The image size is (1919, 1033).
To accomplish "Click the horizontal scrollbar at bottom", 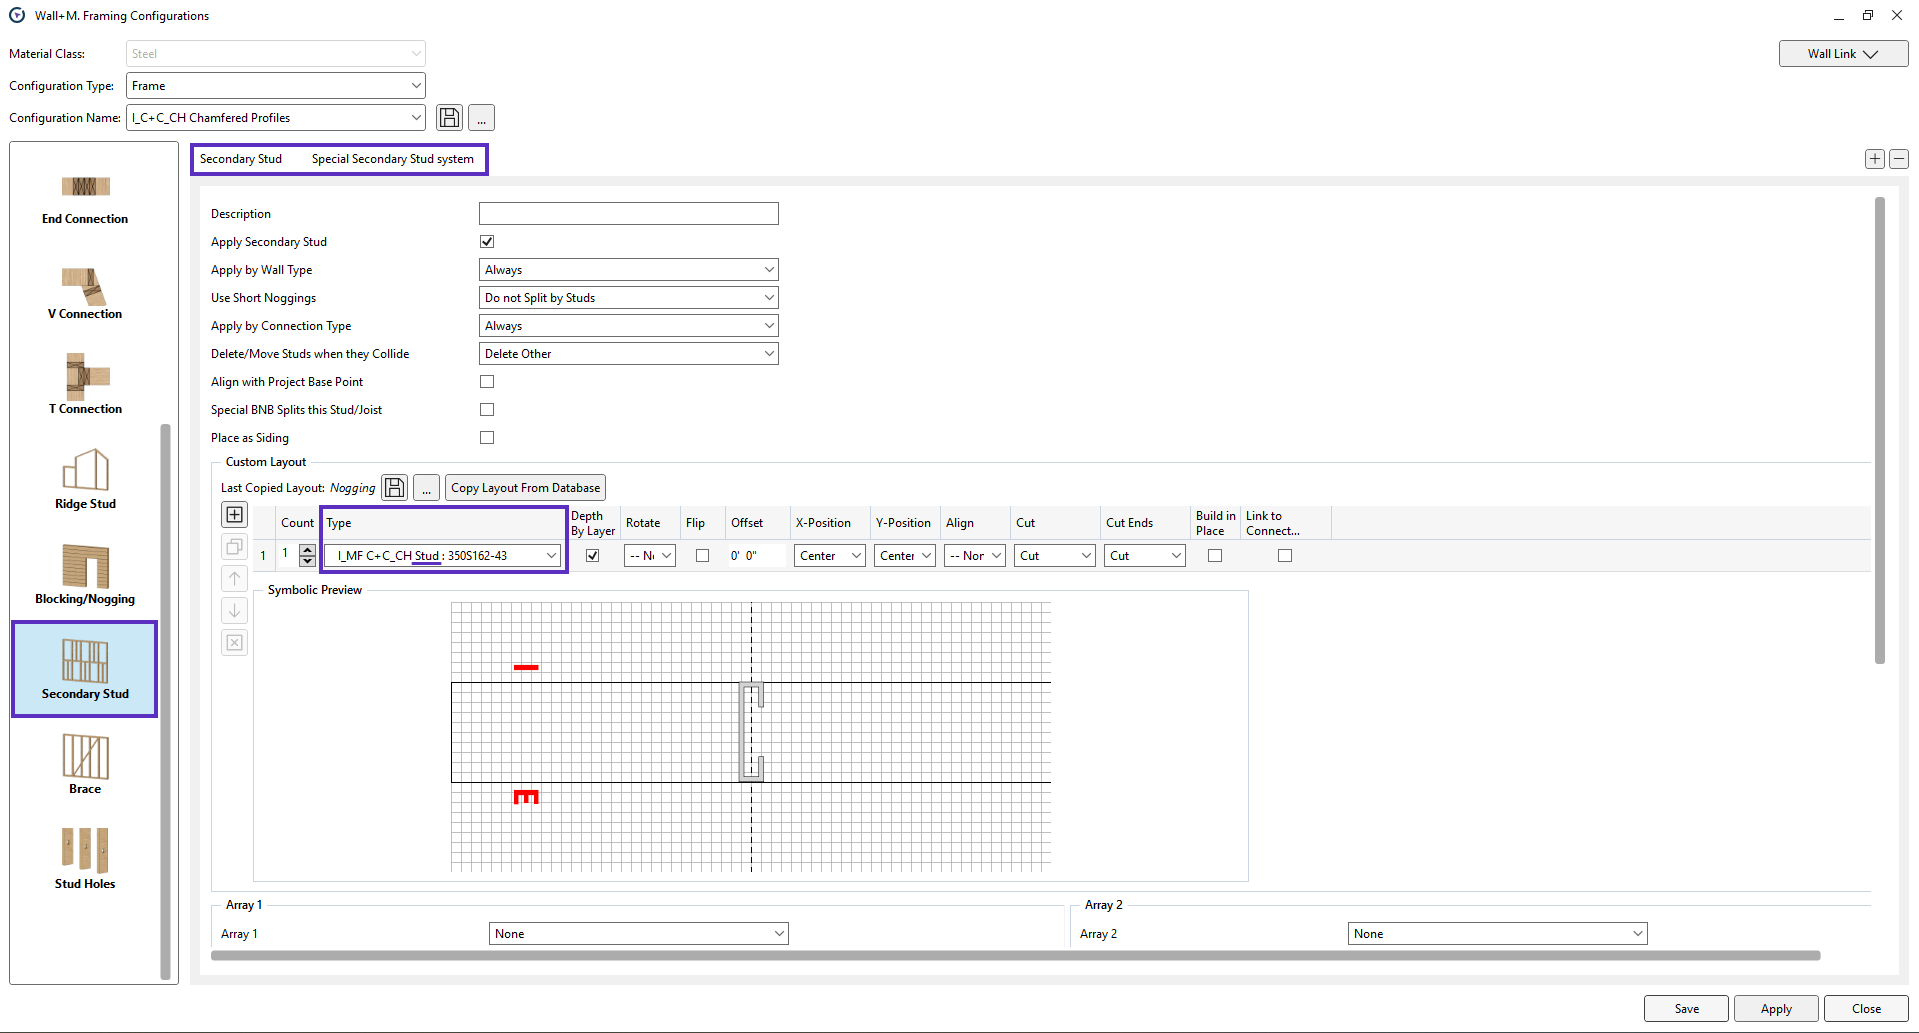I will (x=1015, y=956).
